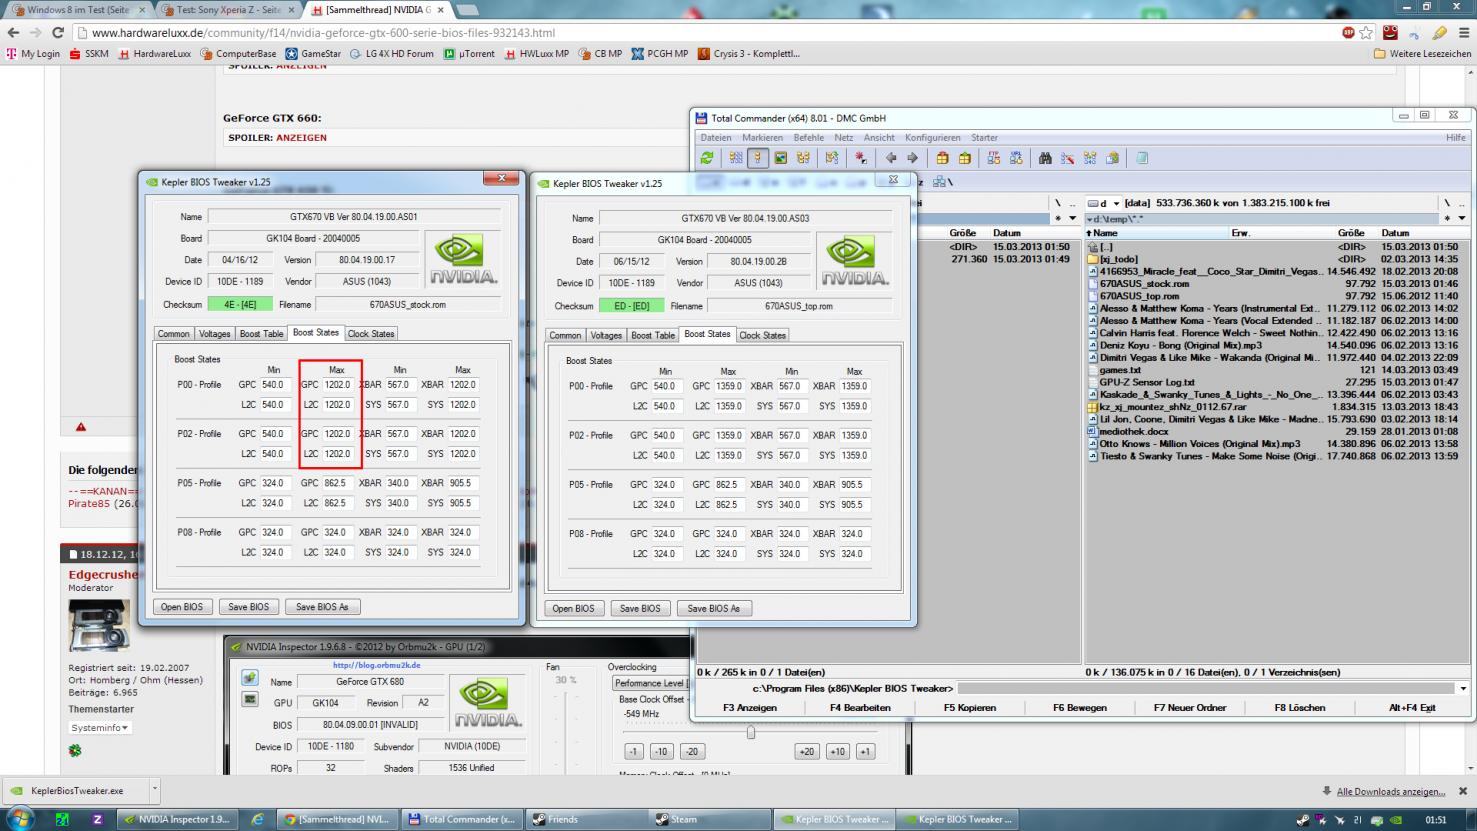This screenshot has width=1477, height=831.
Task: Click P05 GPC Max field in the stock.rom Tweaker
Action: click(336, 483)
